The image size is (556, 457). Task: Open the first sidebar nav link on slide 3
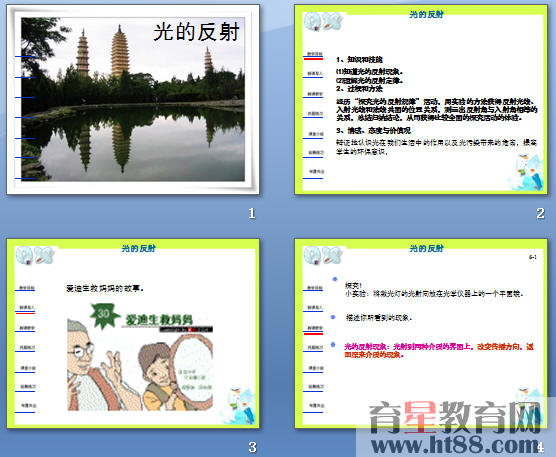(26, 288)
